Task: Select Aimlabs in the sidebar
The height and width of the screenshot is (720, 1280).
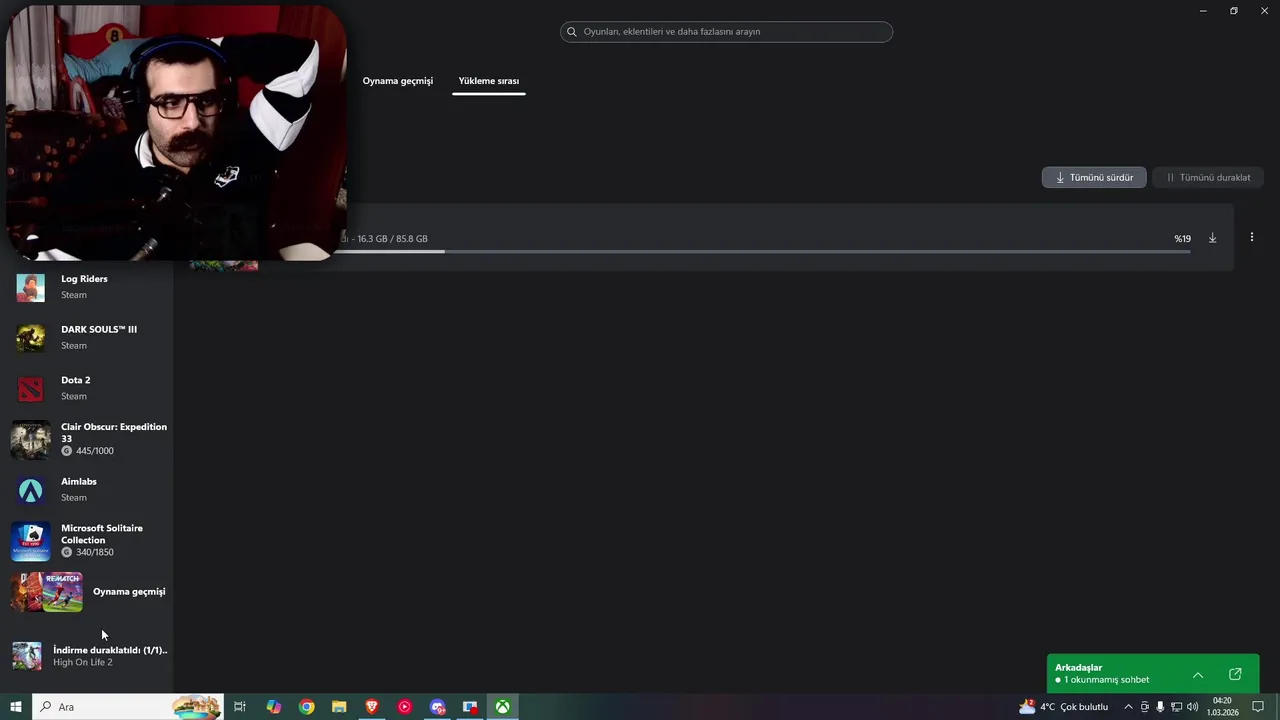Action: [x=88, y=490]
